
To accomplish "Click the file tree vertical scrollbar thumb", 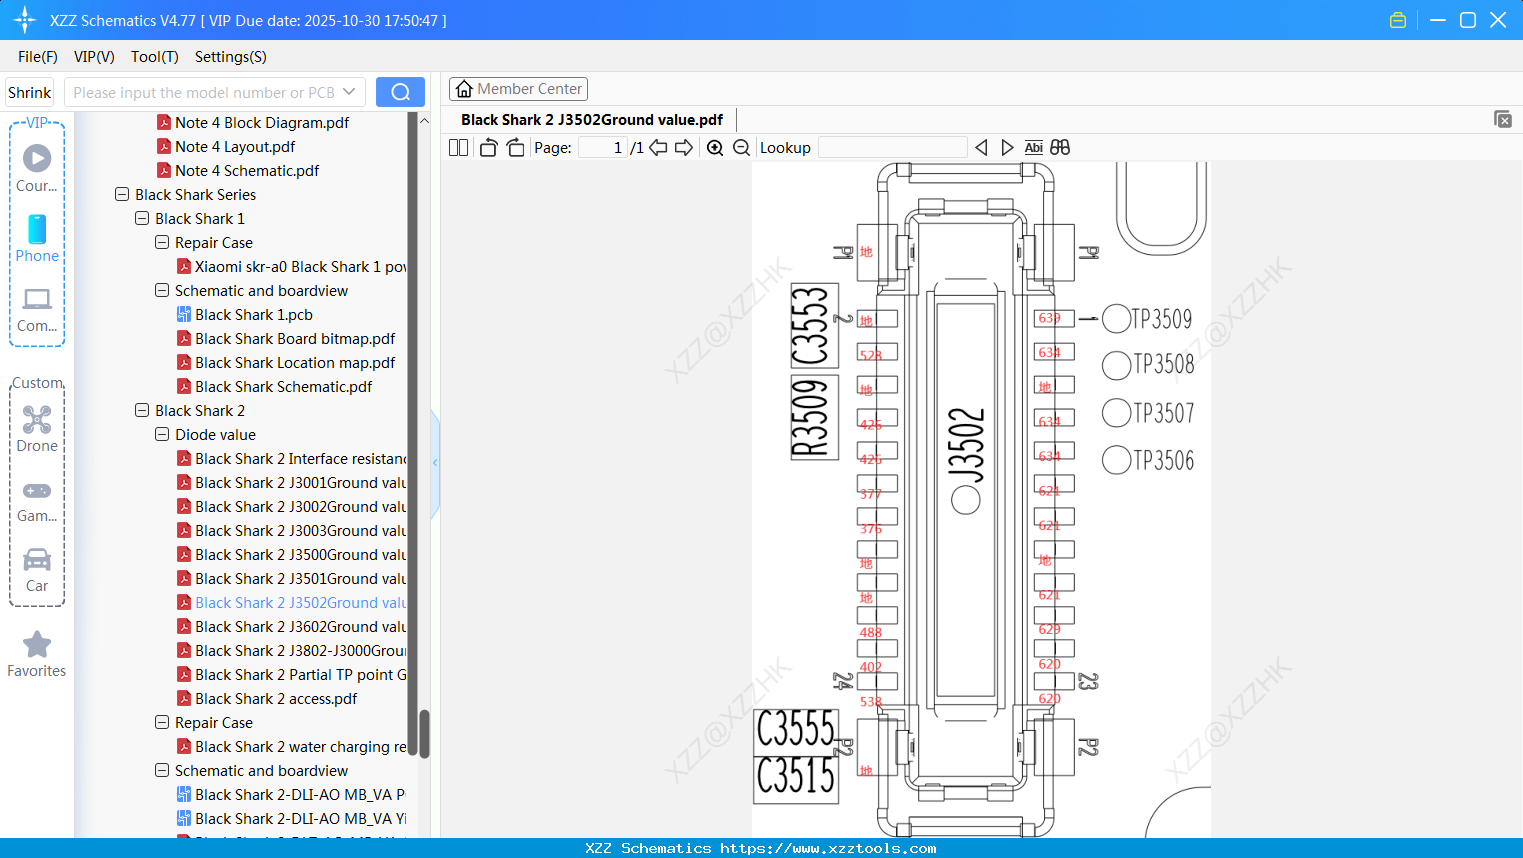I will [424, 734].
